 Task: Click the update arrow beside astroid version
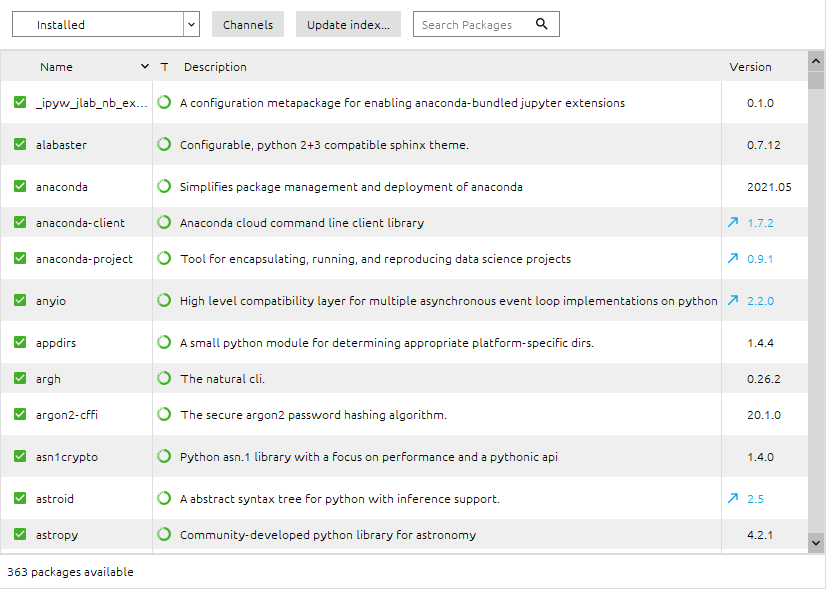[733, 498]
